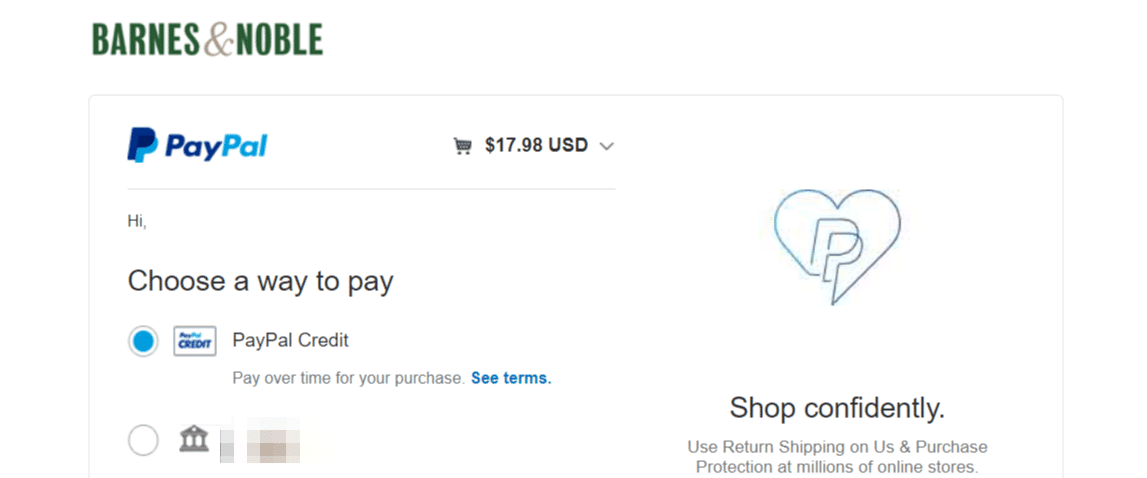Screen dimensions: 1147x478
Task: Click the ampersand in Barnes & Noble logo
Action: point(217,40)
